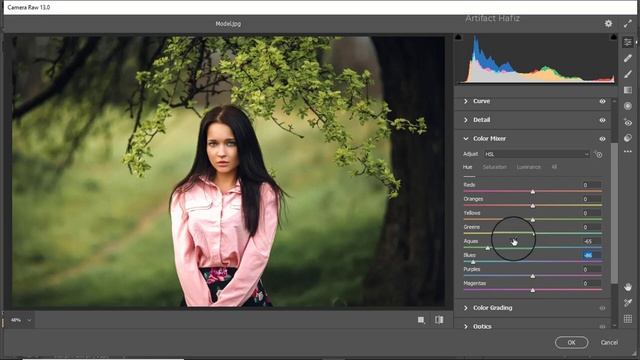This screenshot has width=640, height=360.
Task: Click the Aquas hue slider handle
Action: point(487,248)
